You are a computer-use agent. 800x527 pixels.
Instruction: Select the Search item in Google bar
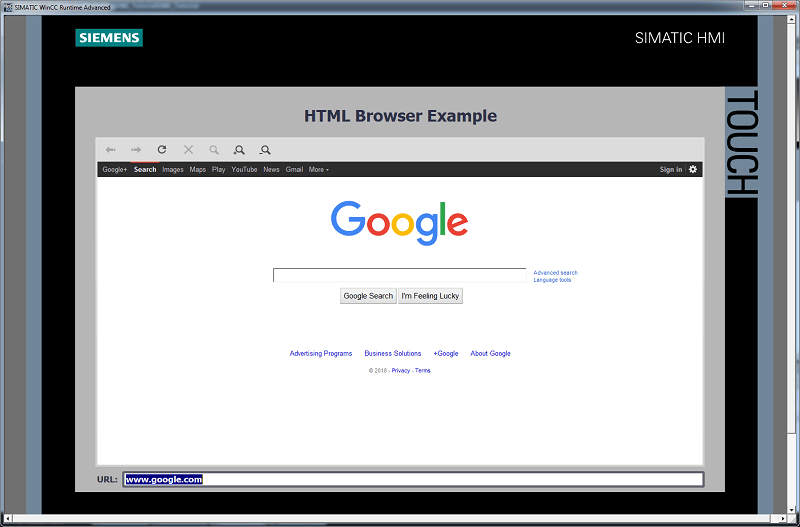pos(145,169)
